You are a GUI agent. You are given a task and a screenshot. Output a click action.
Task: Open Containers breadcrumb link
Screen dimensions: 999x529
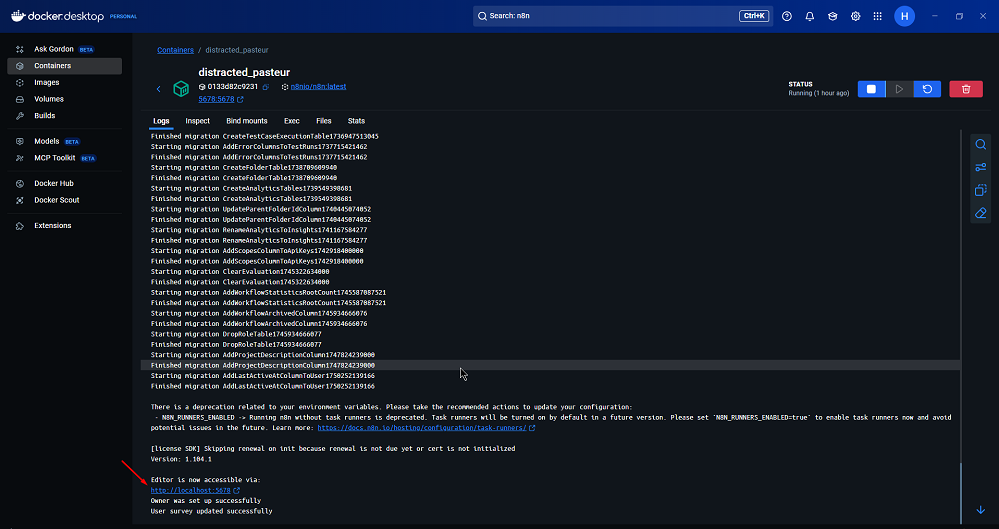(x=175, y=50)
